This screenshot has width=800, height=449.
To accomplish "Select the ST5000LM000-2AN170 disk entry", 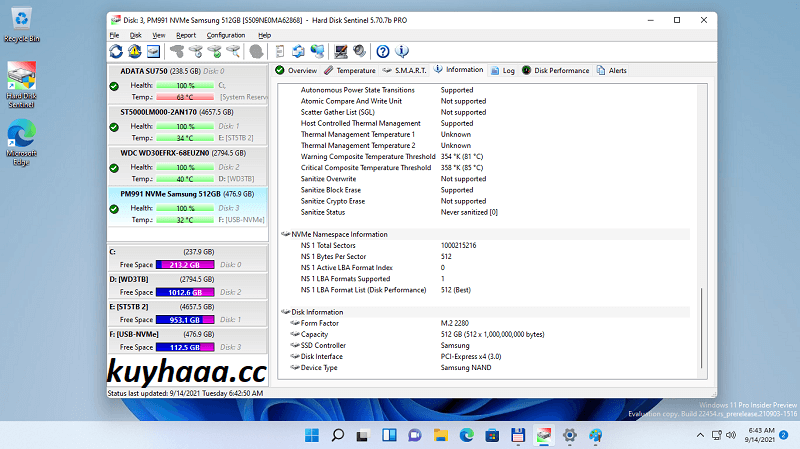I will 188,125.
